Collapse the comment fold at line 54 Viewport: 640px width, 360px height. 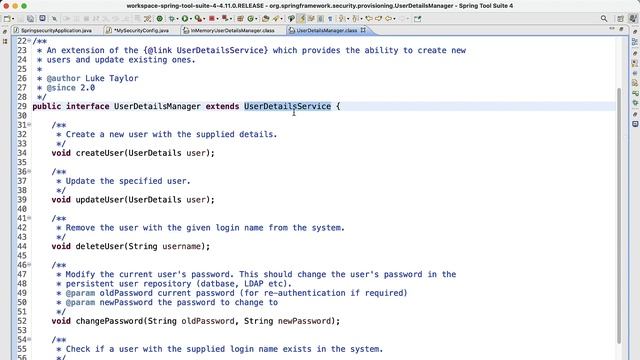tap(29, 340)
